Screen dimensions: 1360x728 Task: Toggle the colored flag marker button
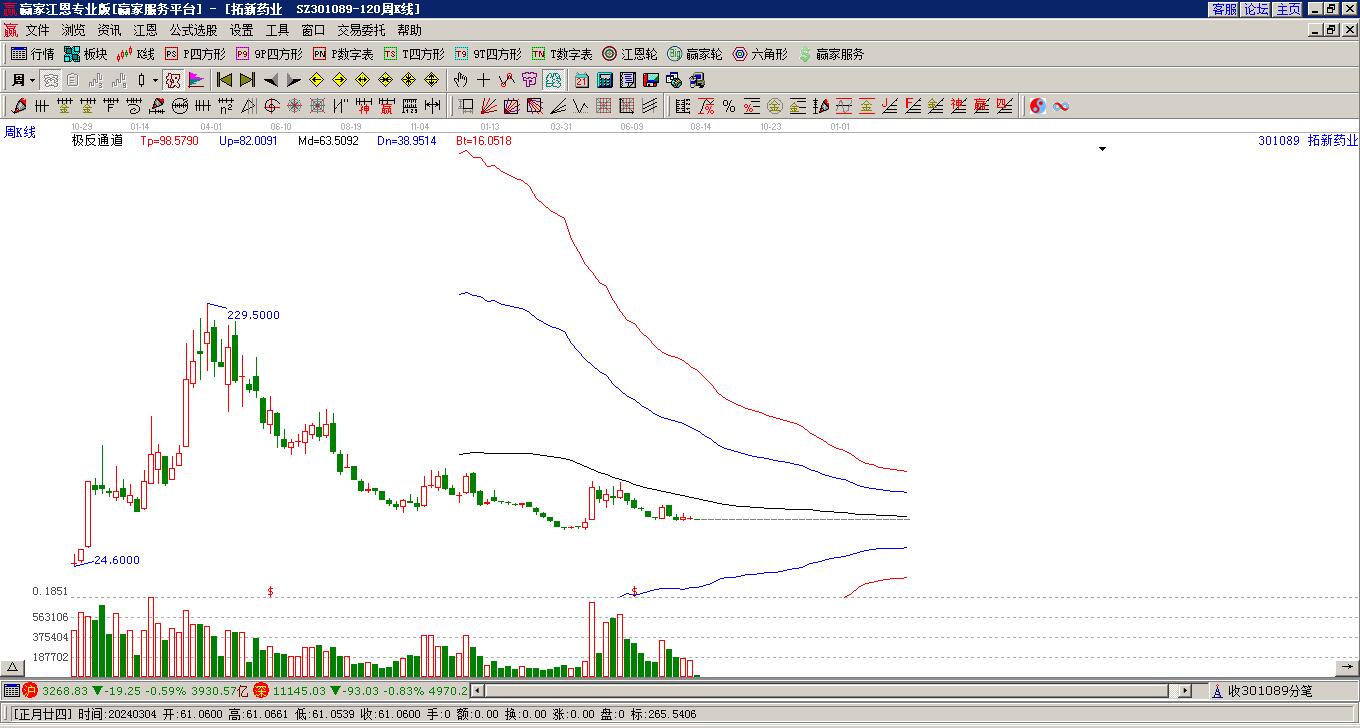pos(196,80)
